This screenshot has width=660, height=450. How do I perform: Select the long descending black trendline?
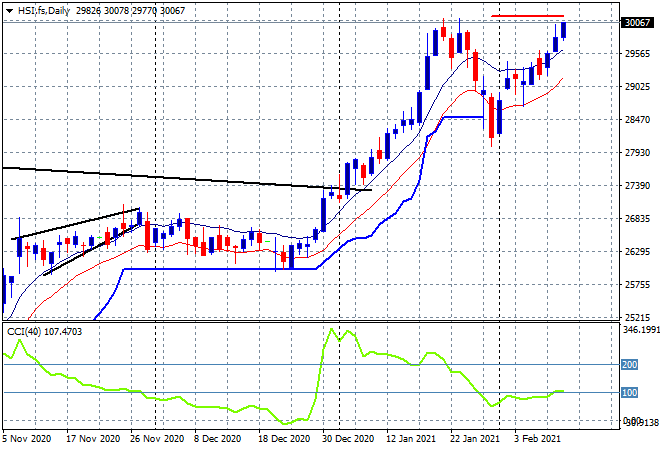pyautogui.click(x=187, y=179)
